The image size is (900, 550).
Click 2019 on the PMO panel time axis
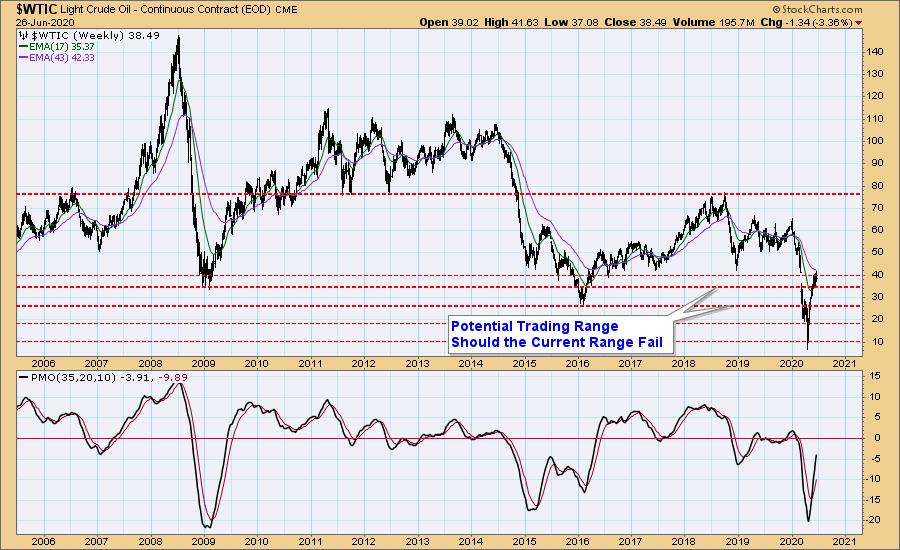738,541
